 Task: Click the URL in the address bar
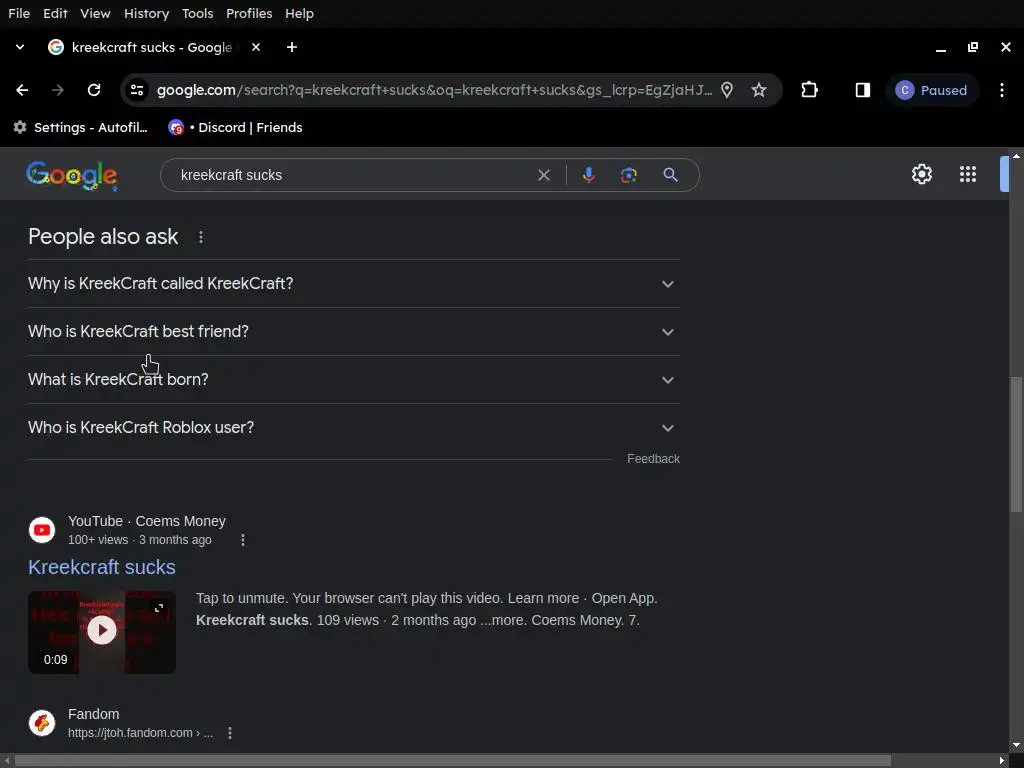click(434, 90)
